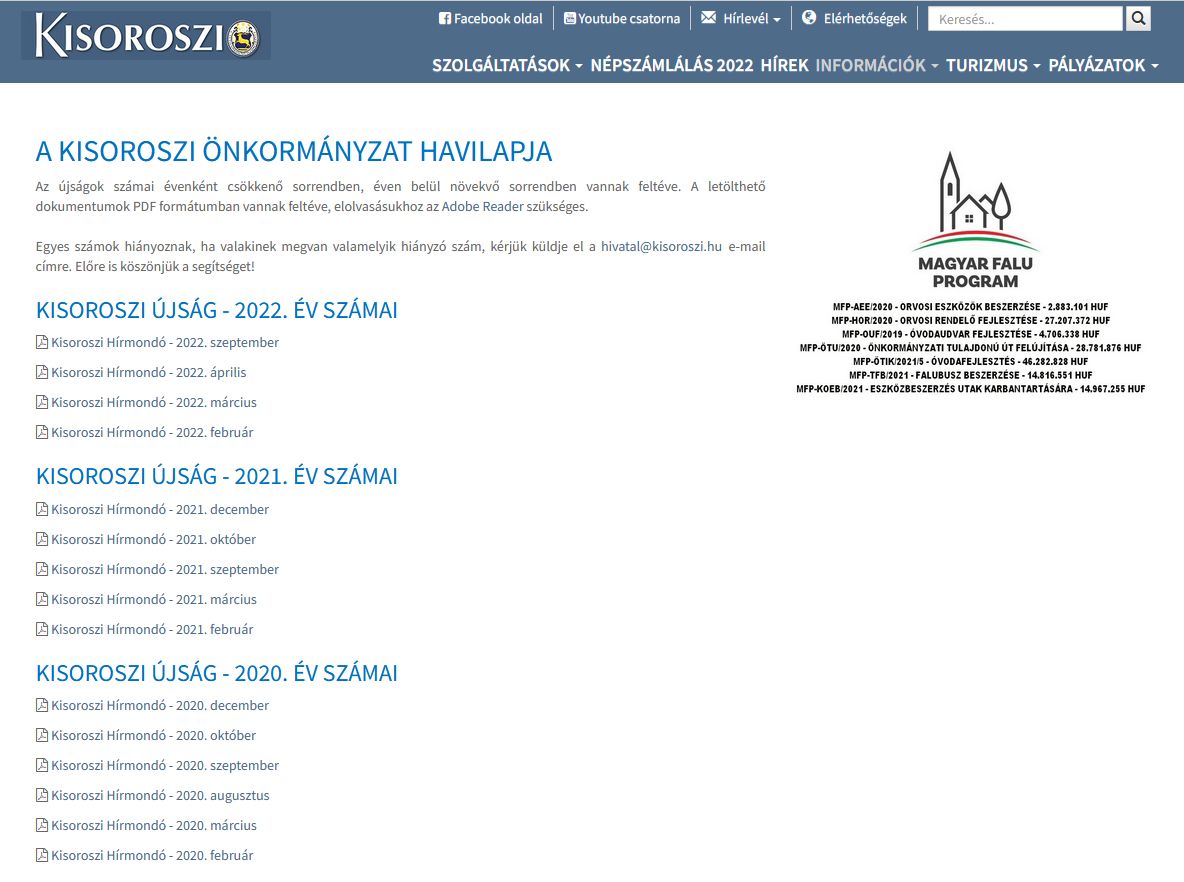This screenshot has width=1184, height=882.
Task: Click the PDF icon for 2021. március
Action: [x=42, y=600]
